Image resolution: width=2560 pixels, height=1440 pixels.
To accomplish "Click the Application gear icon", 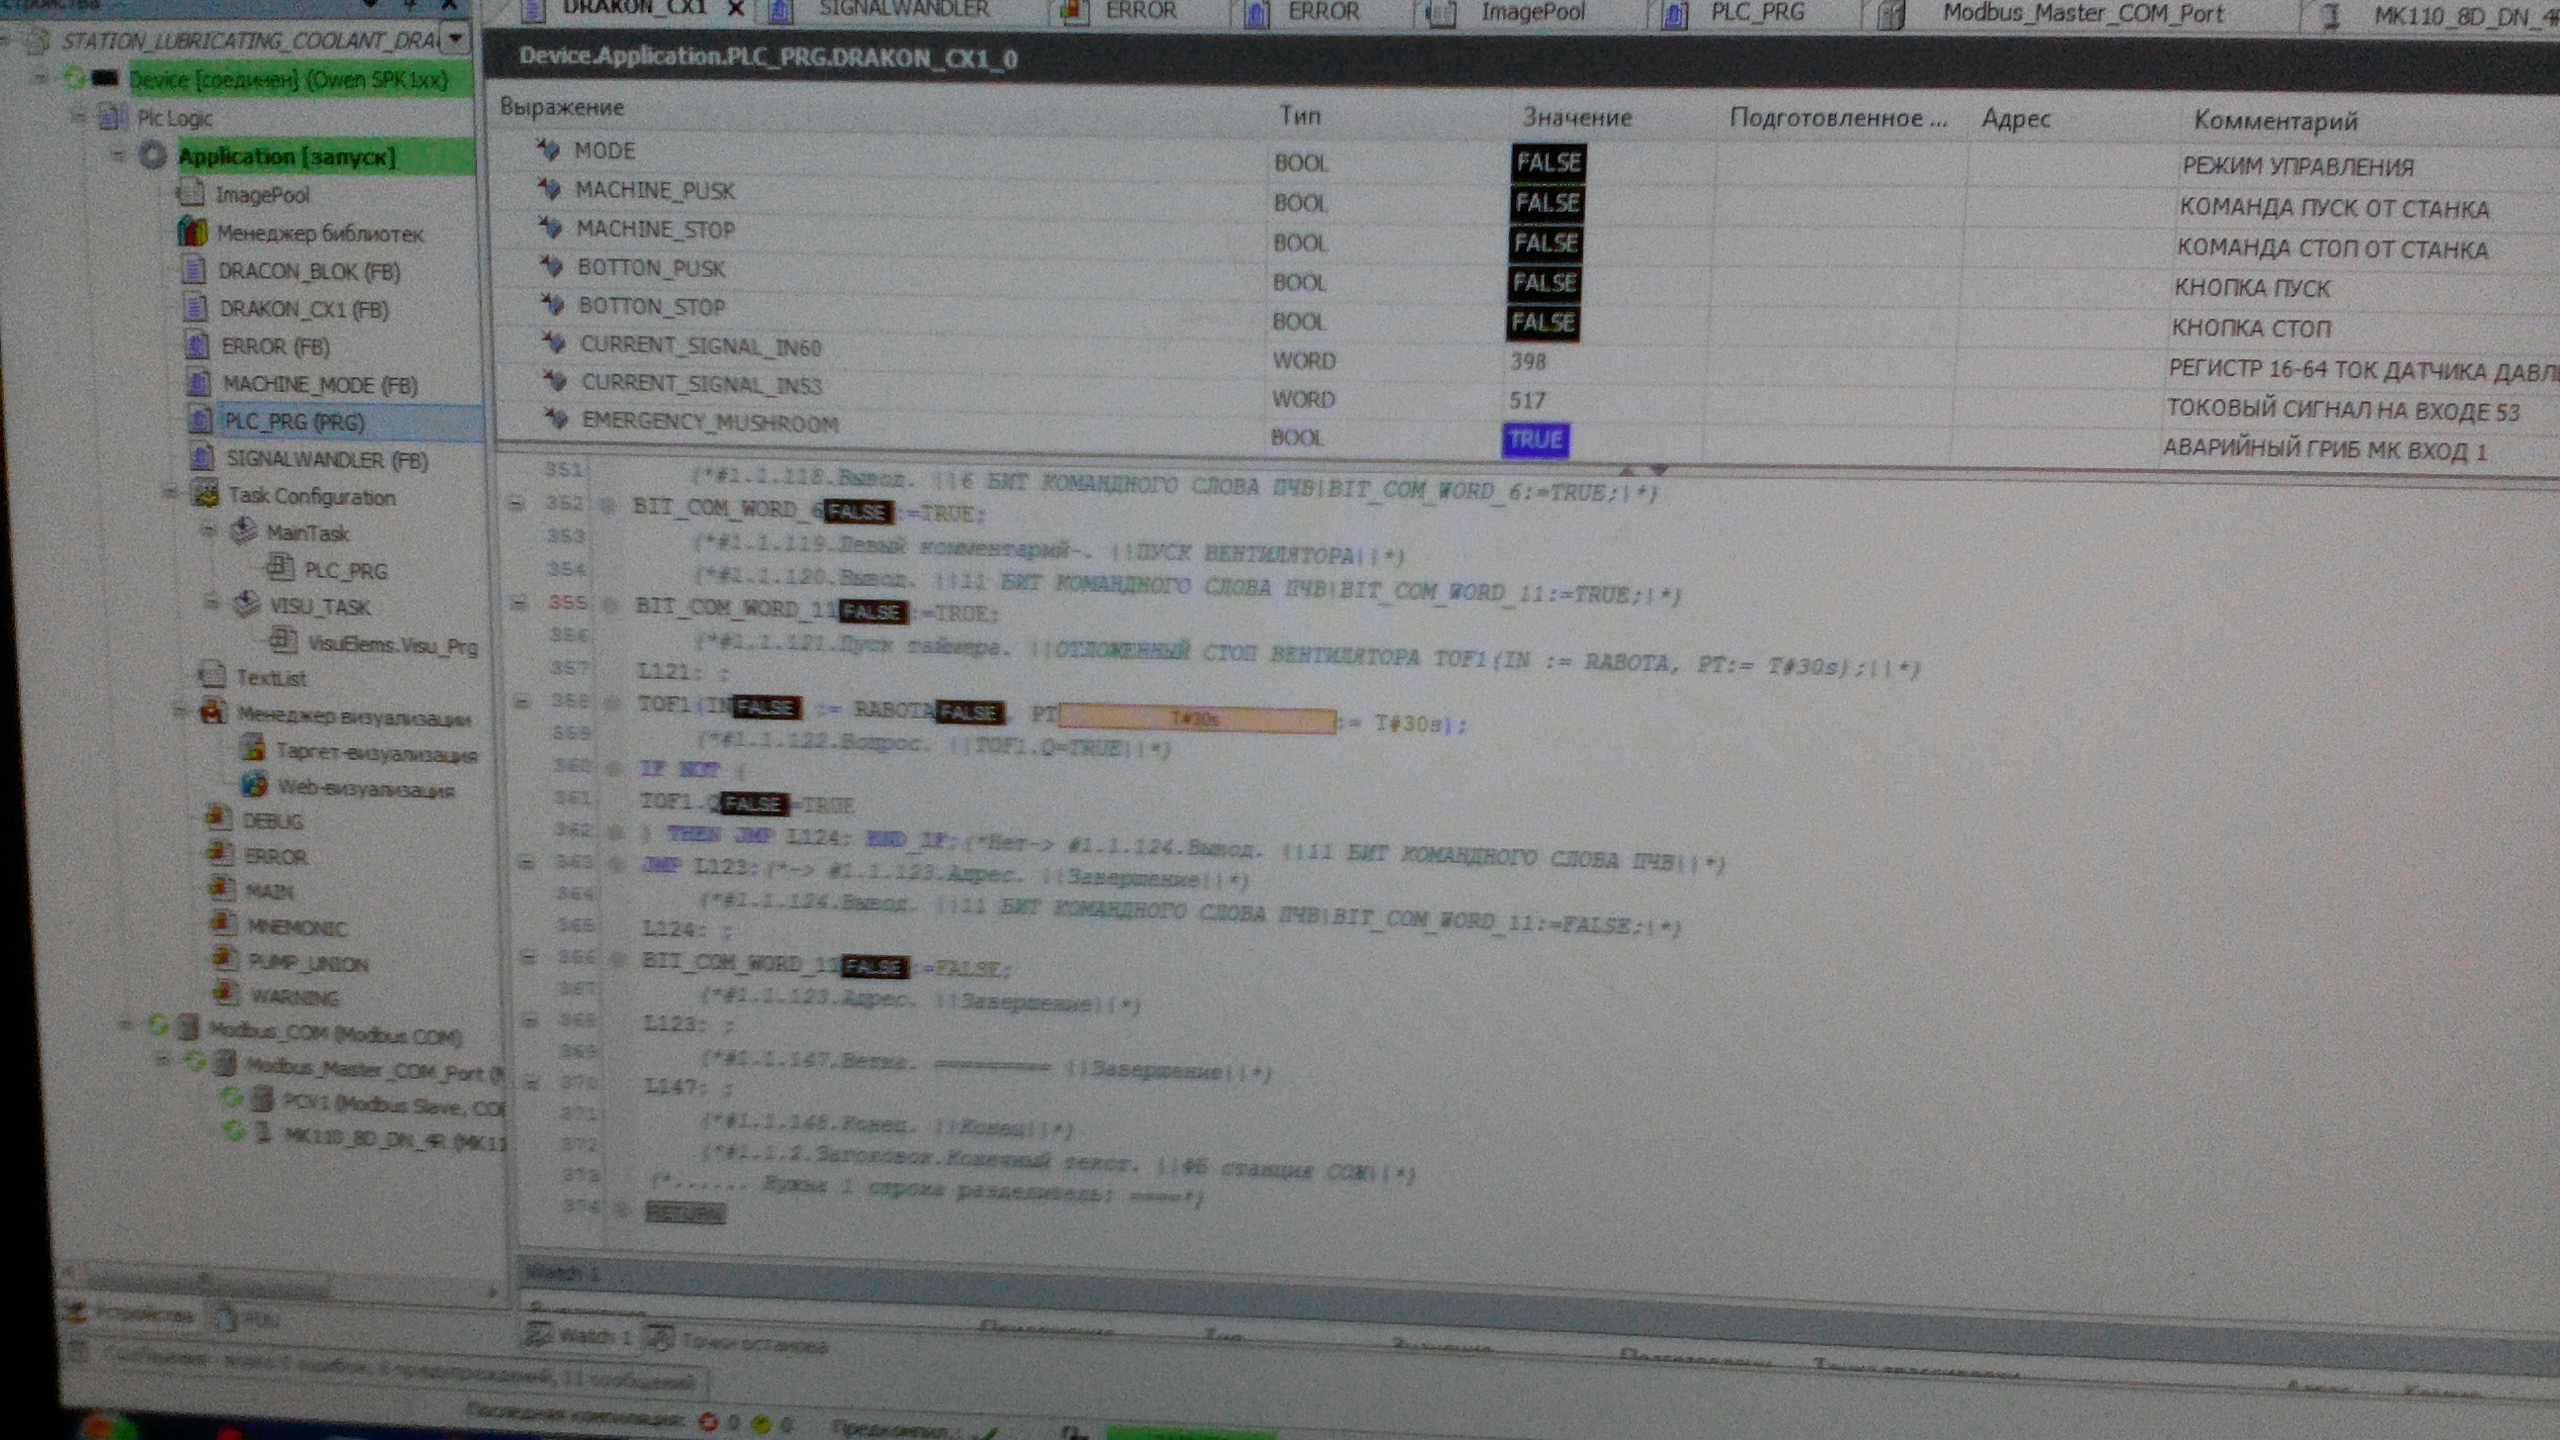I will (152, 156).
